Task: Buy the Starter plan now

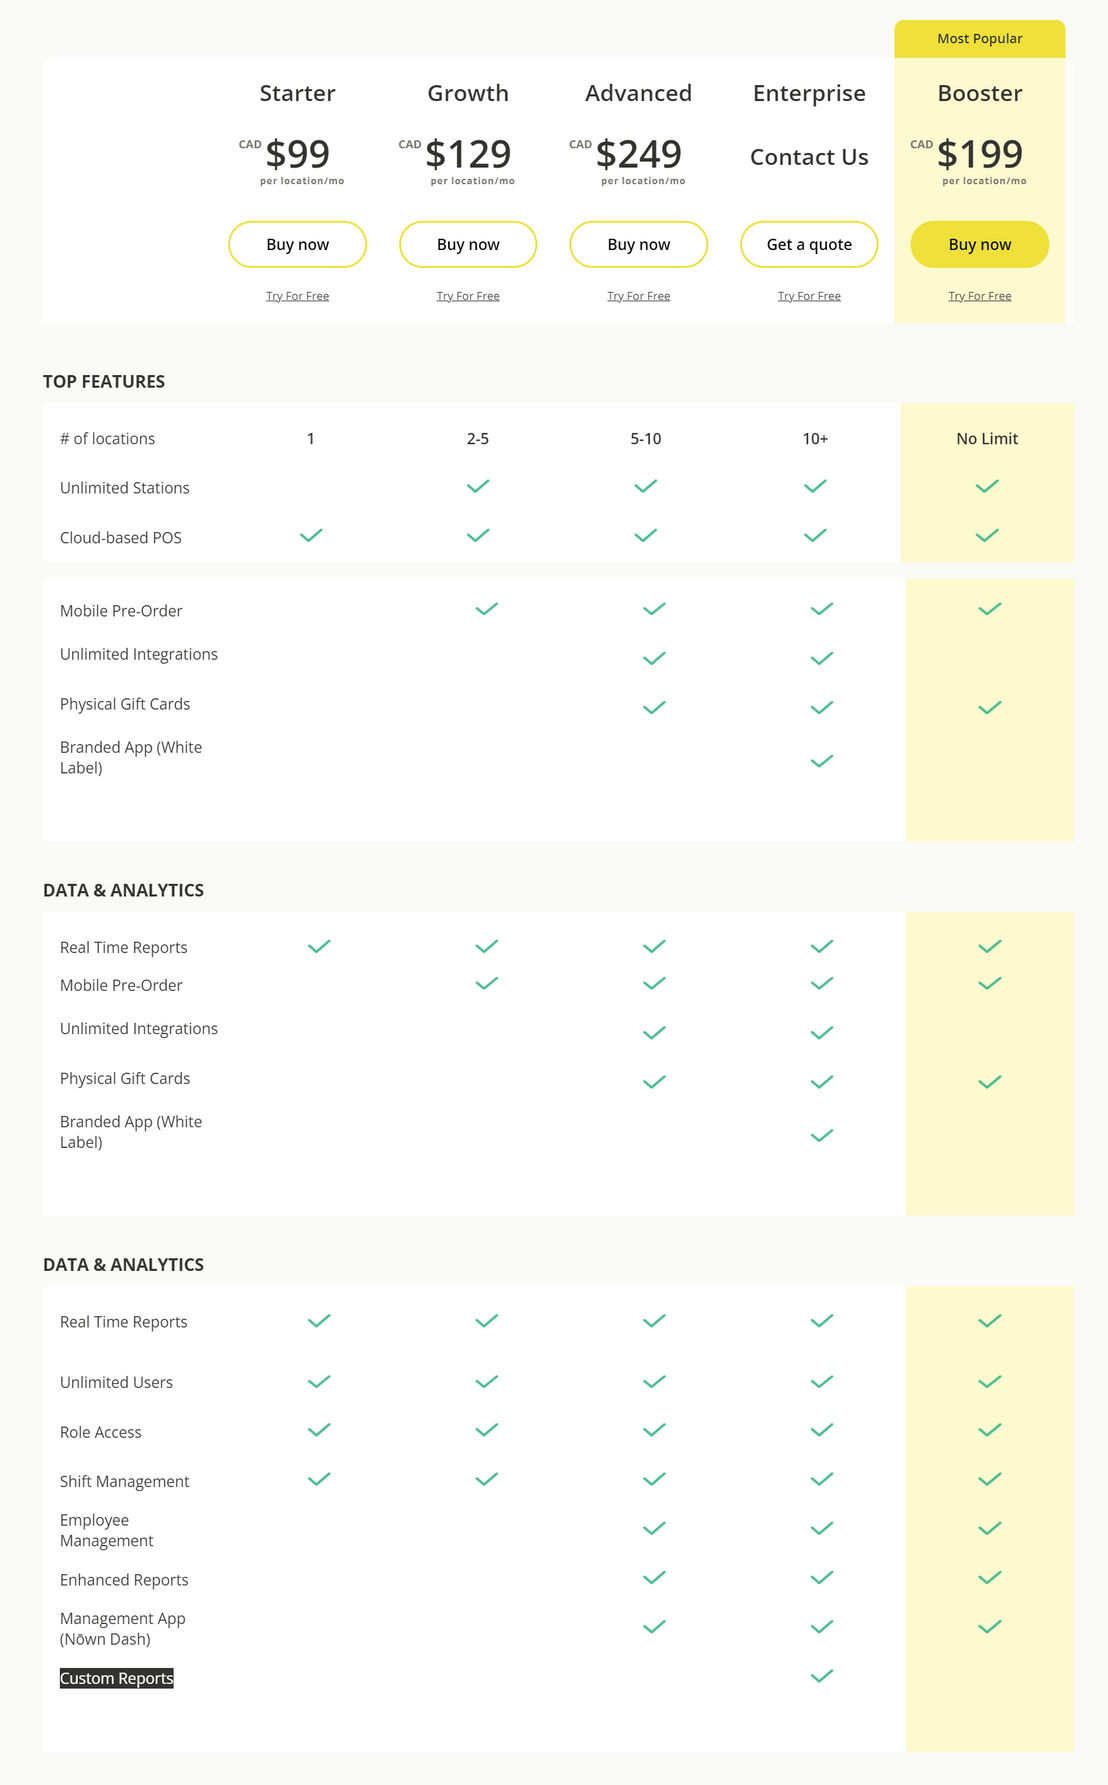Action: click(x=297, y=244)
